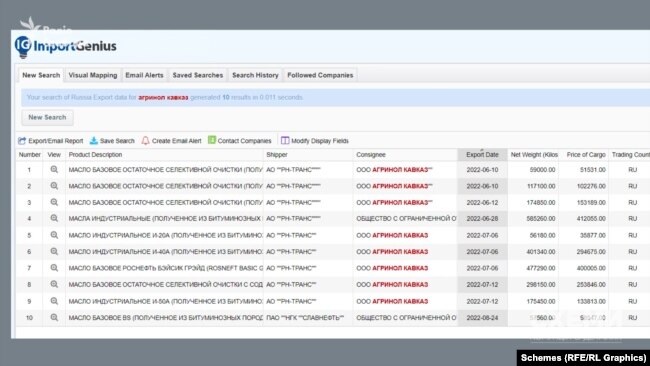Image resolution: width=650 pixels, height=366 pixels.
Task: Click export date 2022-08-24 cell
Action: point(482,318)
